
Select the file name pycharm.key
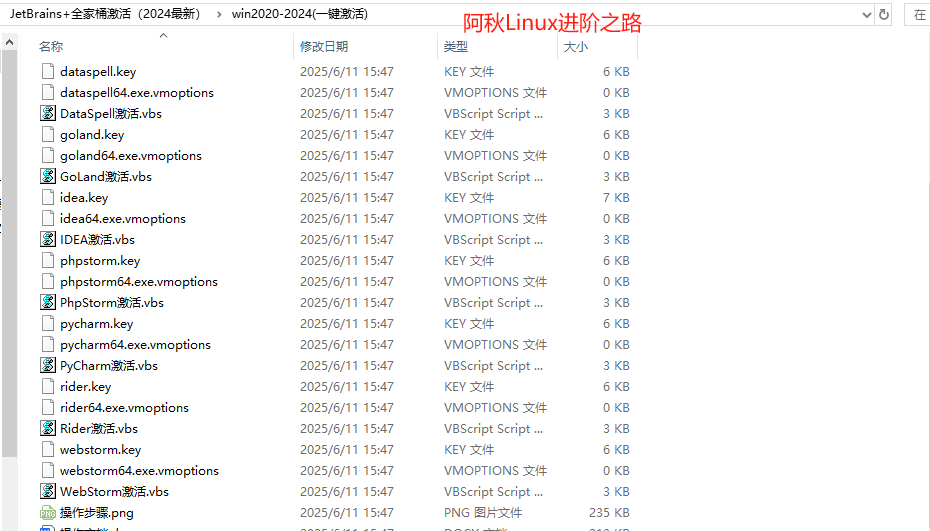point(97,323)
